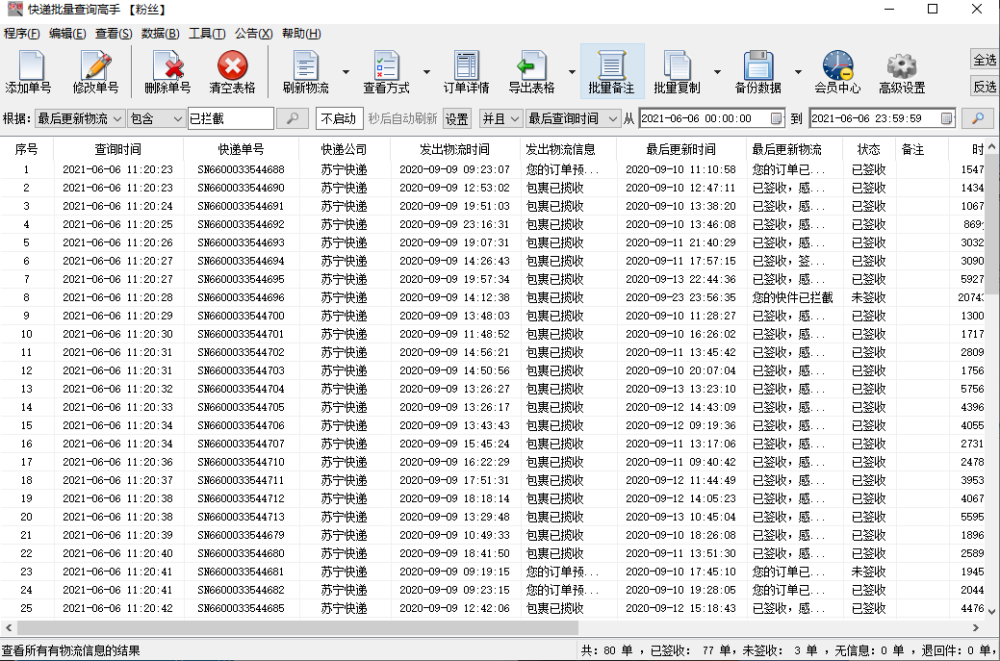Screen dimensions: 1000x661
Task: Select tracking number SN6600033544713
Action: tap(240, 517)
